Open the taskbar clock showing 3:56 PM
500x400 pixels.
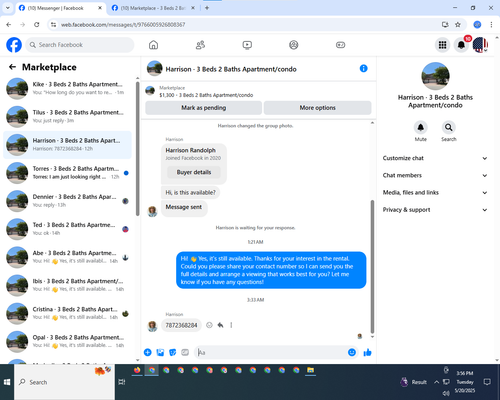coord(465,382)
